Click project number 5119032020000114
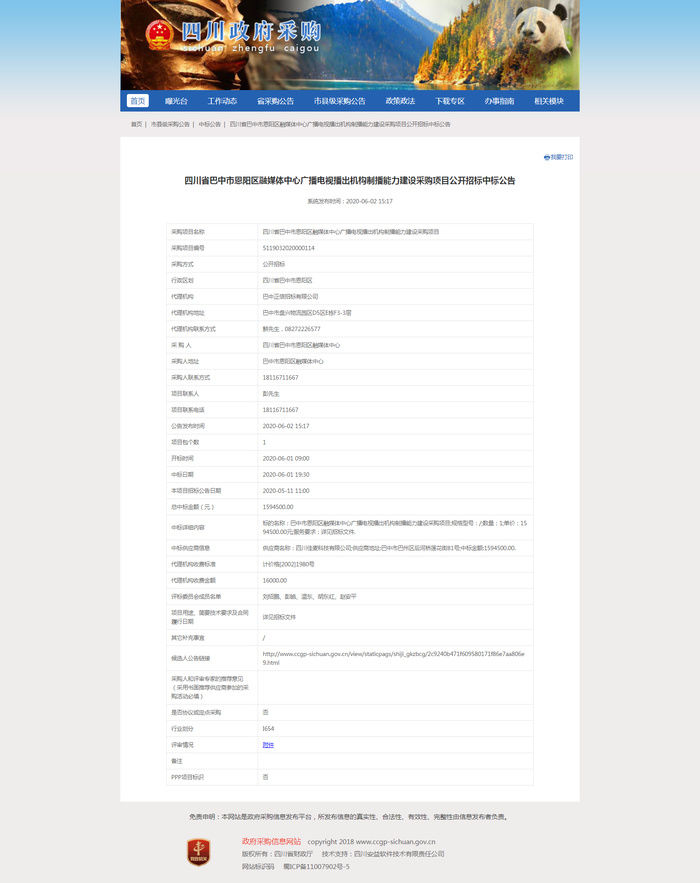The image size is (700, 883). coord(288,248)
